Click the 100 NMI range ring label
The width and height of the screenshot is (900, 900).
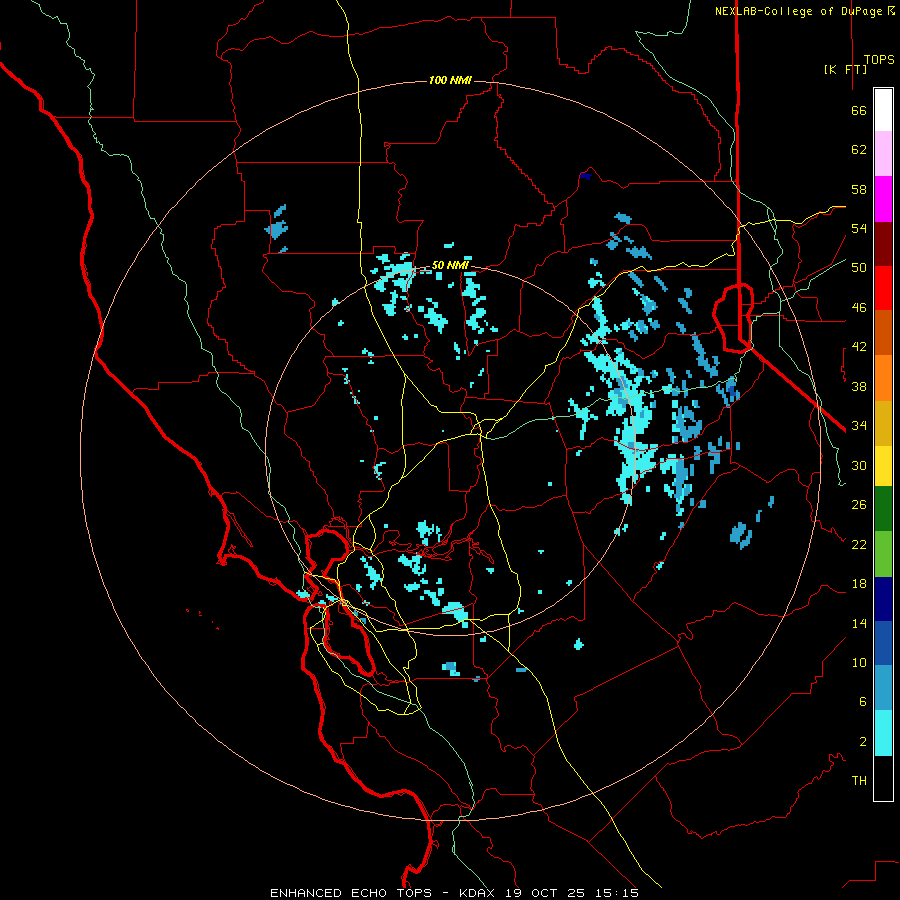[450, 80]
